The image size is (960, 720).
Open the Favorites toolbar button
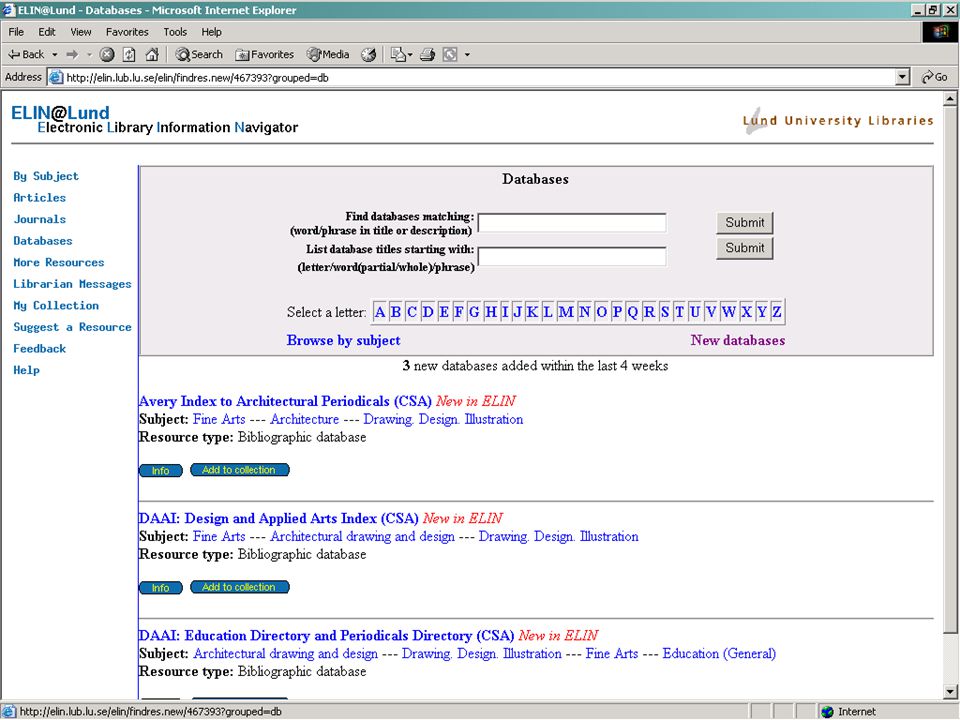click(x=264, y=54)
